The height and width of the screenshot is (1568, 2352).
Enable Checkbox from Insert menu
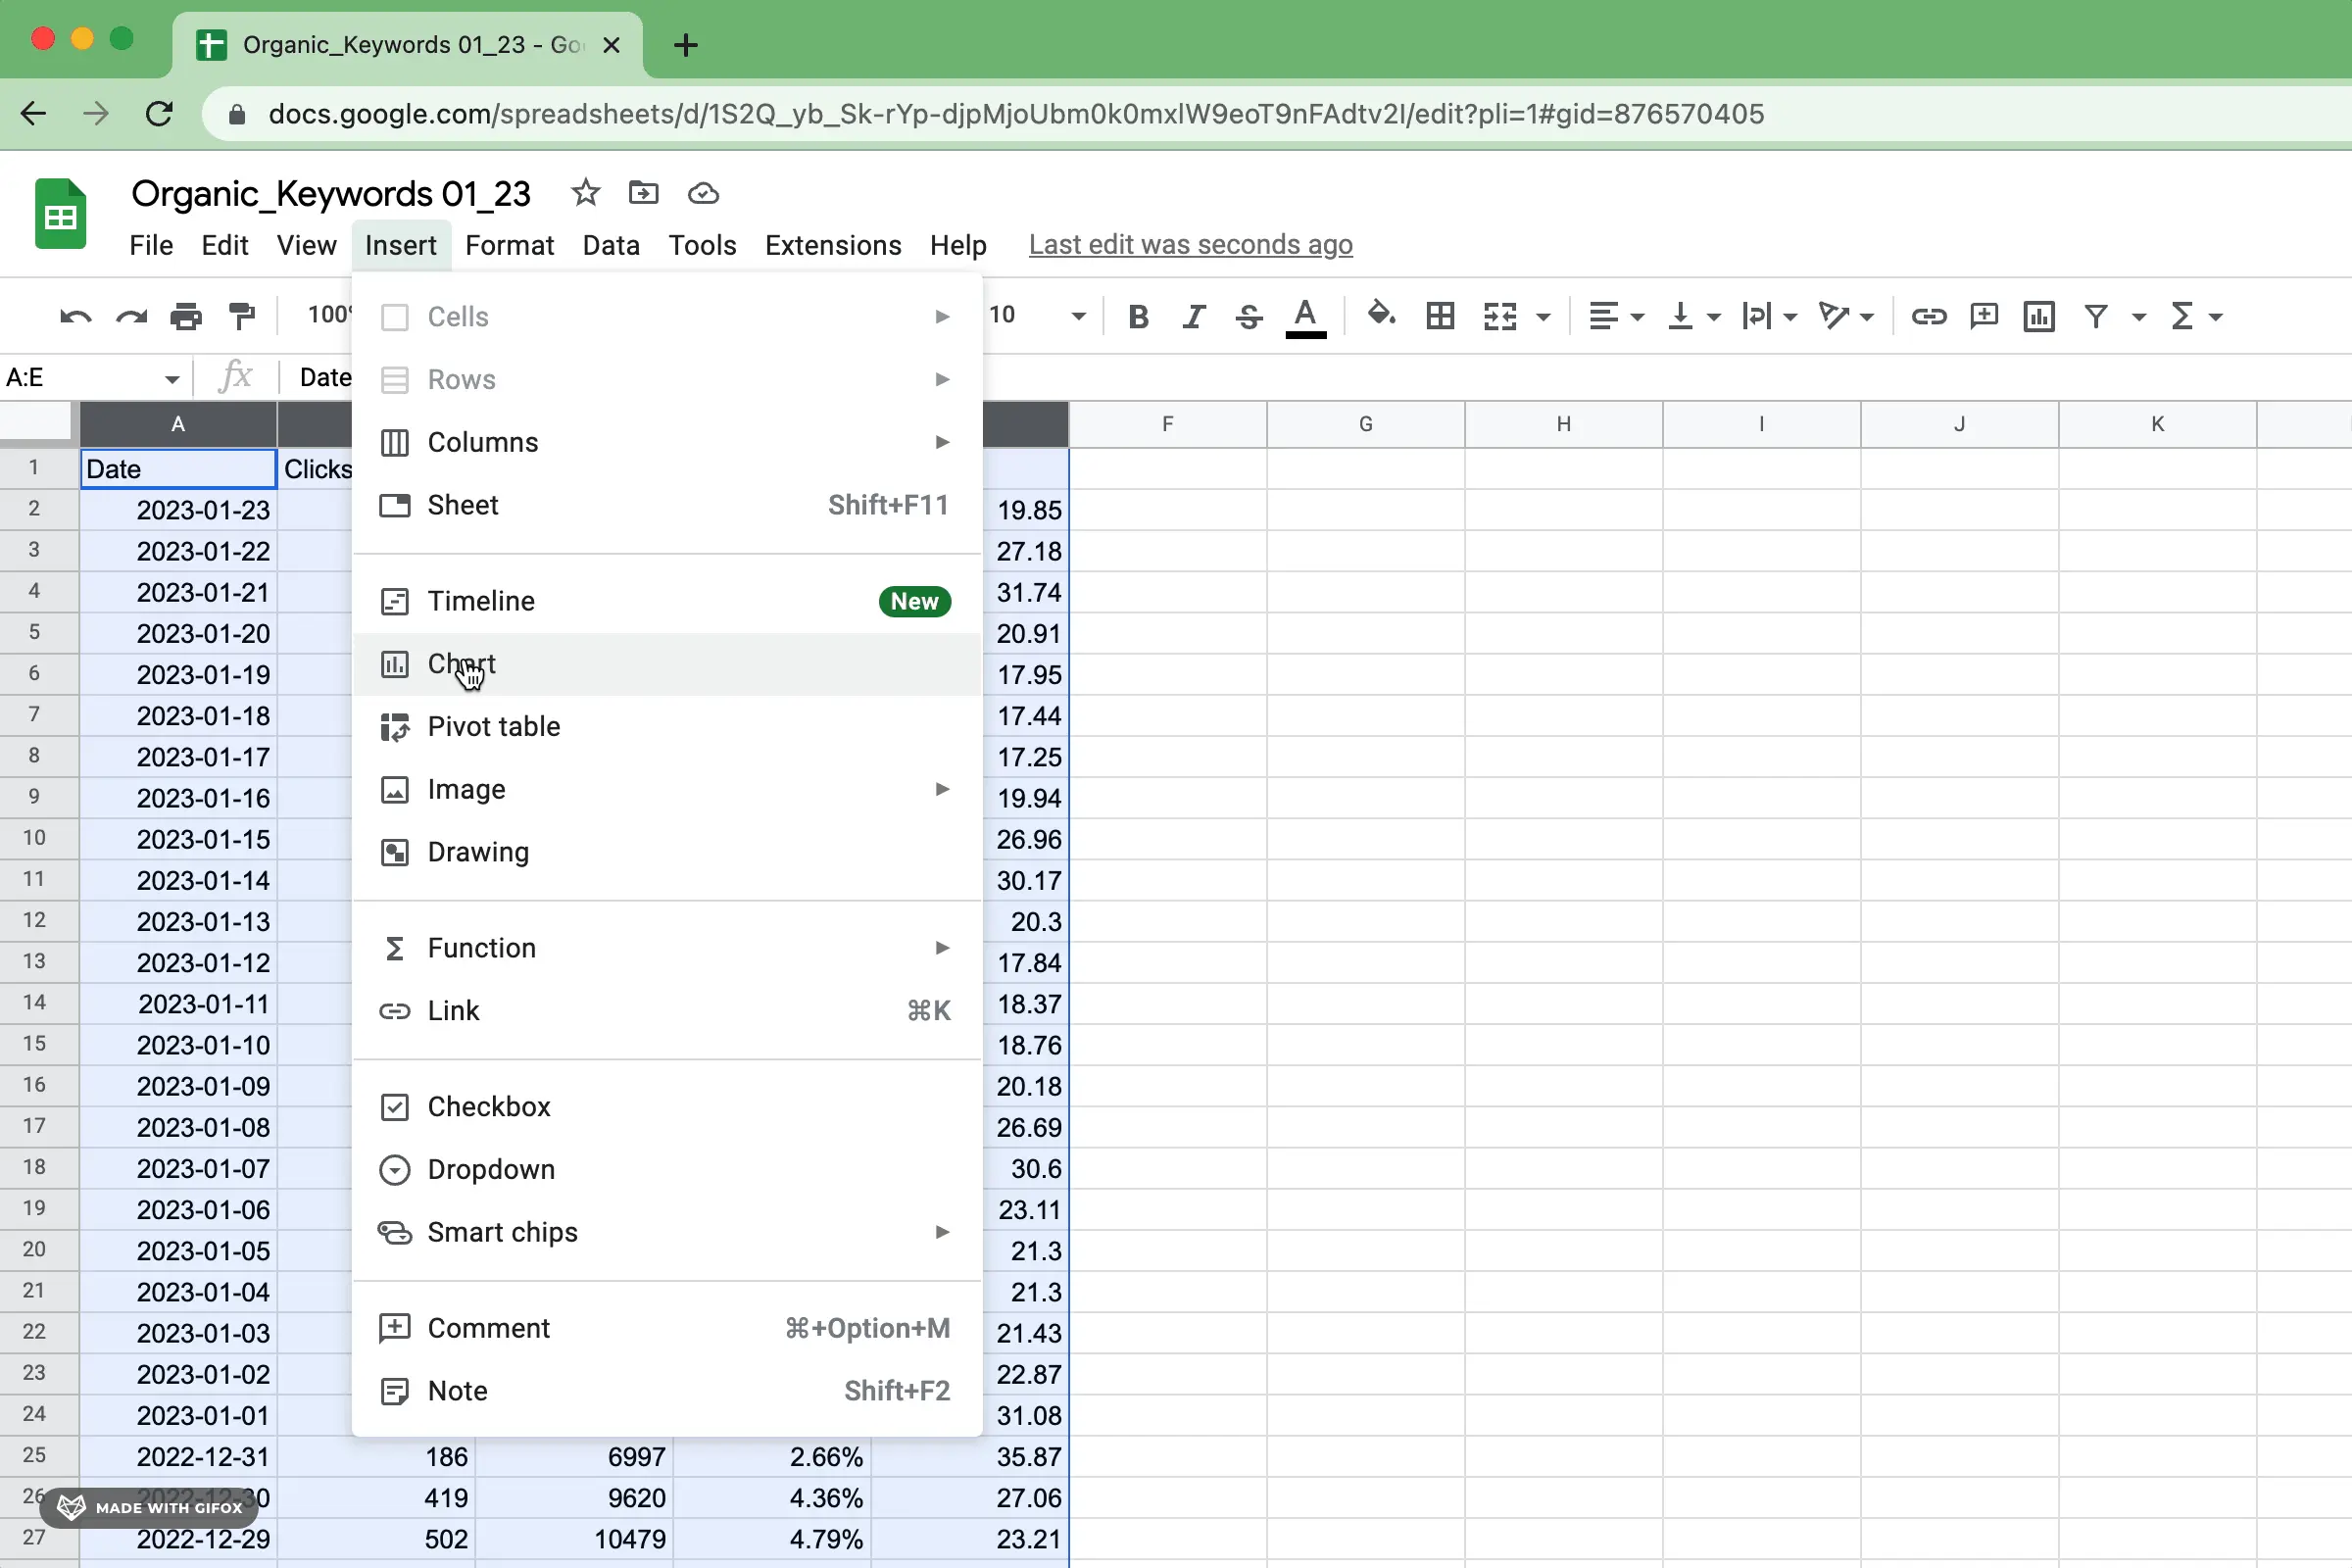[488, 1106]
